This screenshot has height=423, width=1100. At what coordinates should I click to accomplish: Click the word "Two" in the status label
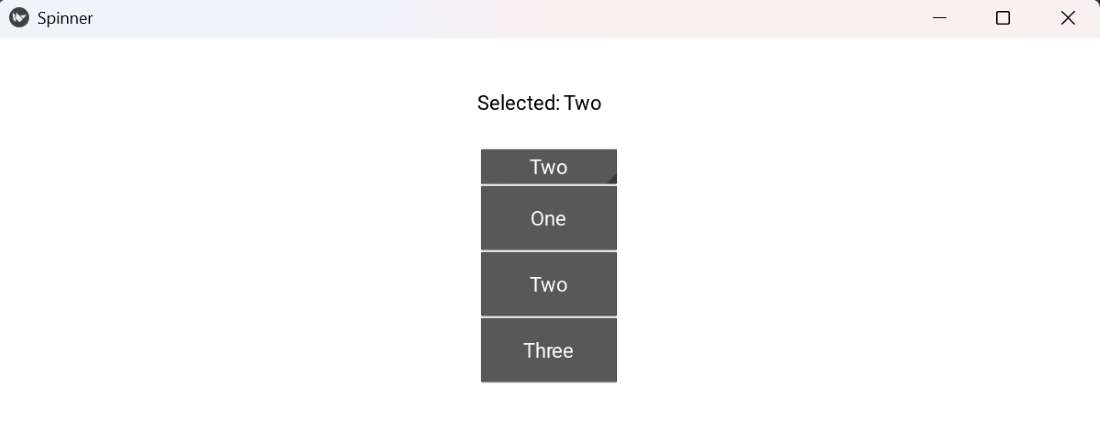point(583,103)
